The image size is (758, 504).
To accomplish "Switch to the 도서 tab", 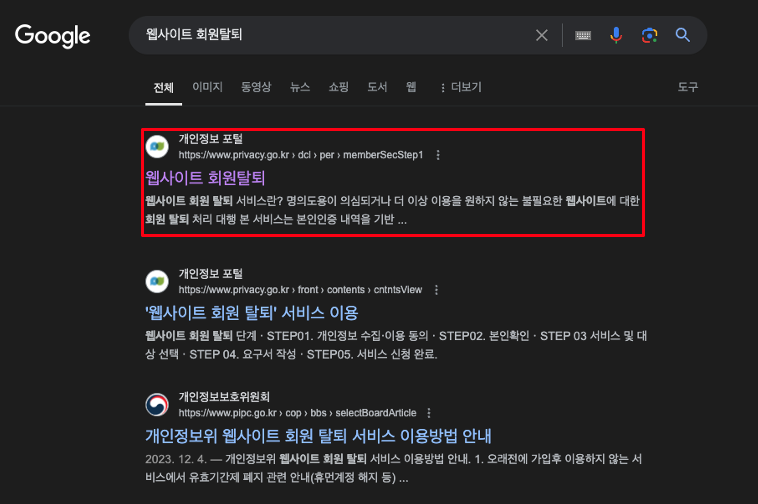I will (377, 87).
